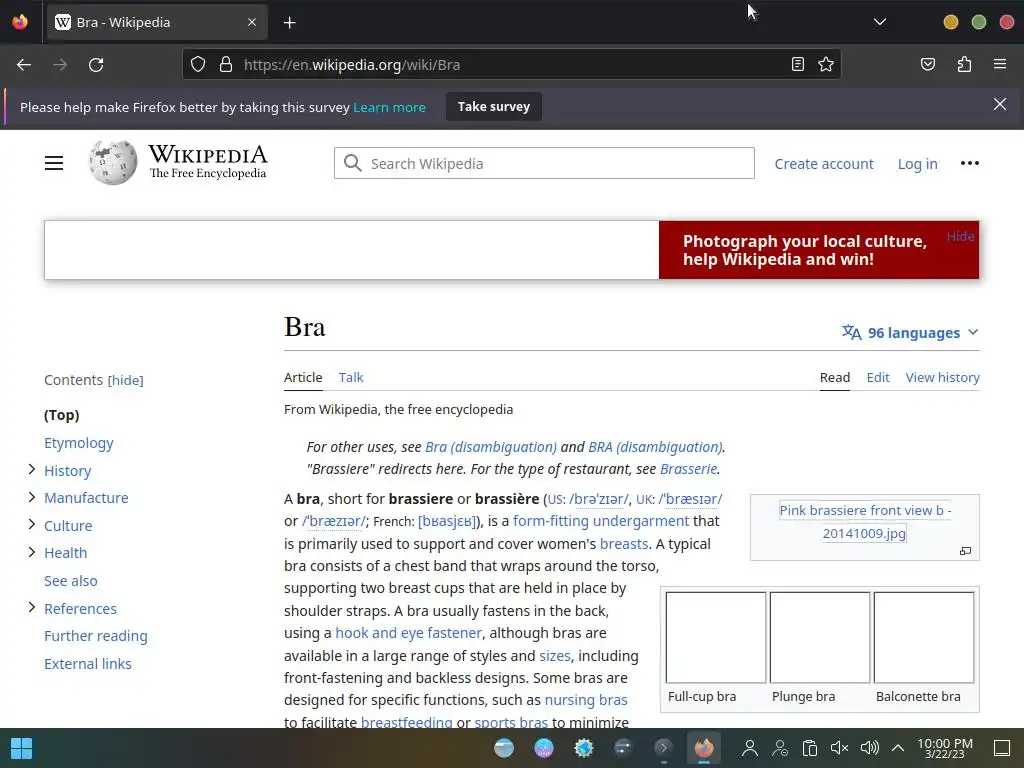This screenshot has height=768, width=1024.
Task: Open the Edit tab
Action: pyautogui.click(x=878, y=377)
